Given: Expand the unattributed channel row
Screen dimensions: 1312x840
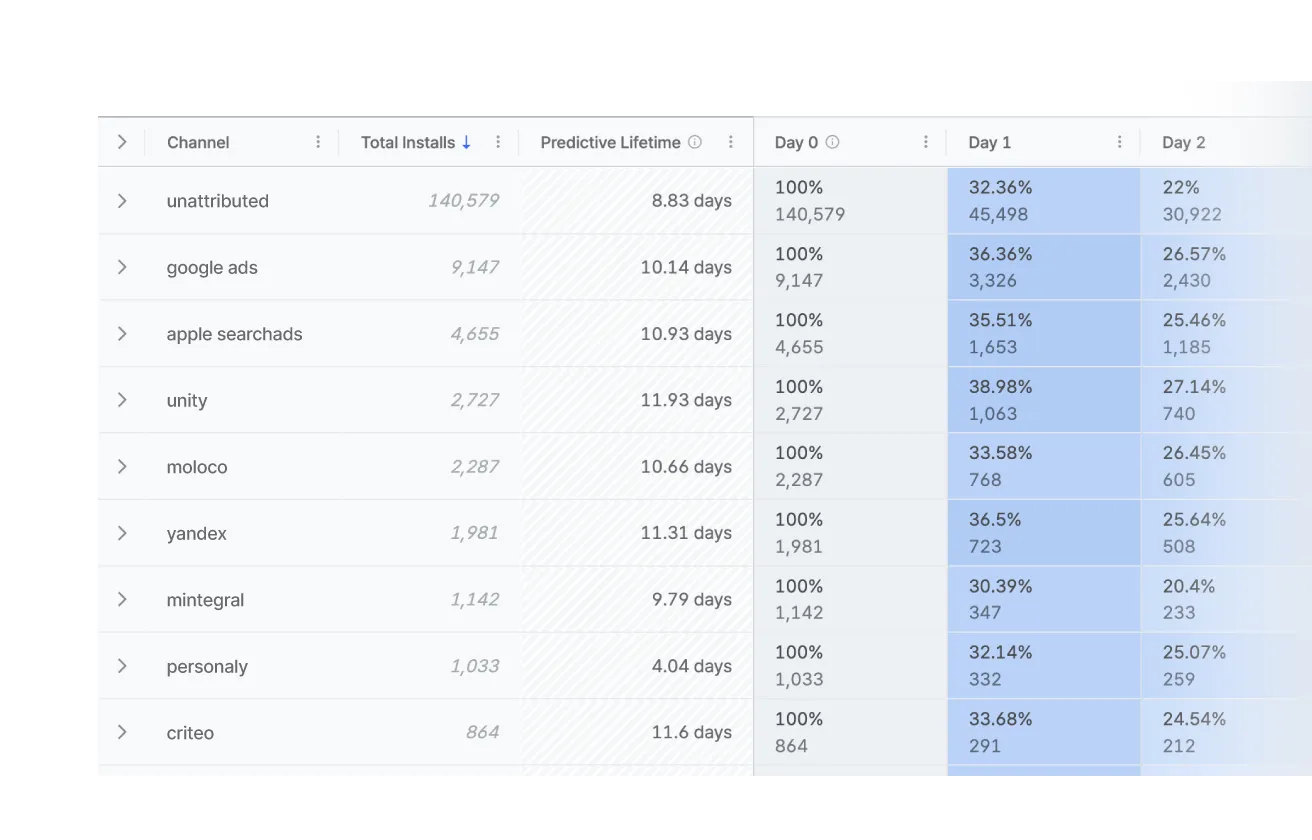Looking at the screenshot, I should (x=122, y=200).
